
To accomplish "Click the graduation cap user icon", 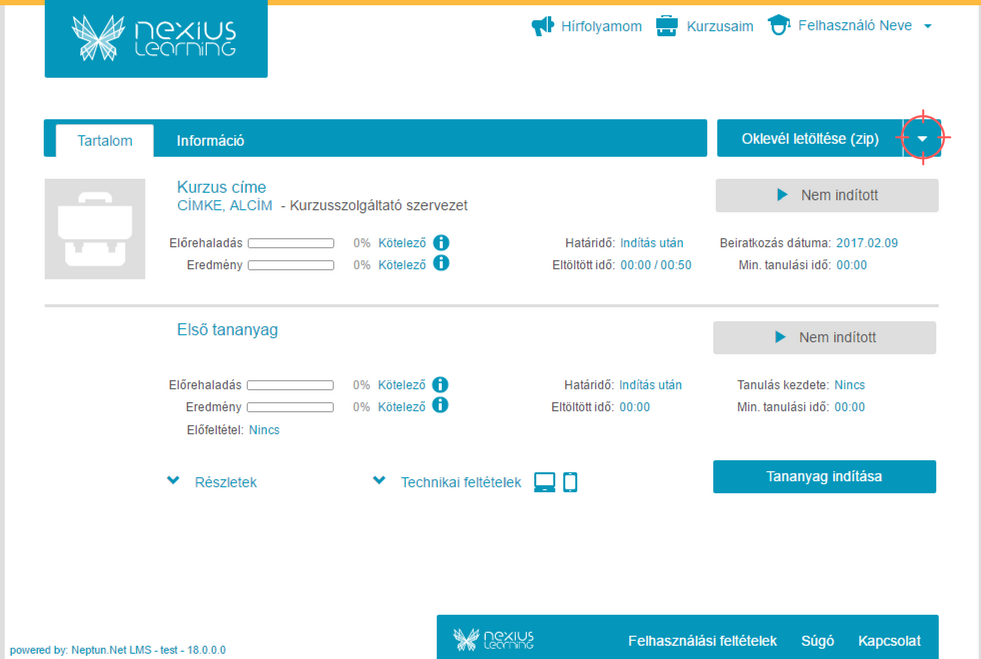I will pyautogui.click(x=779, y=26).
